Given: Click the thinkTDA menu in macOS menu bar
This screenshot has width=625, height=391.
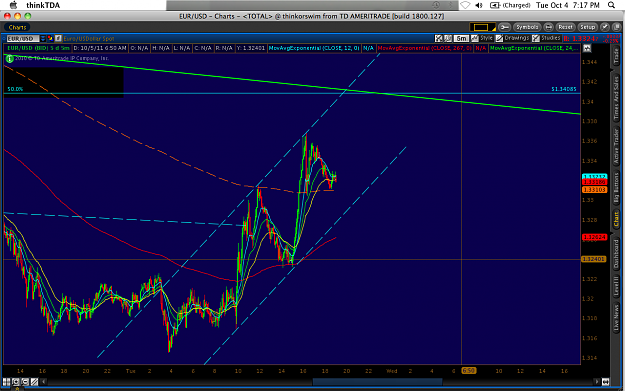Looking at the screenshot, I should 43,5.
